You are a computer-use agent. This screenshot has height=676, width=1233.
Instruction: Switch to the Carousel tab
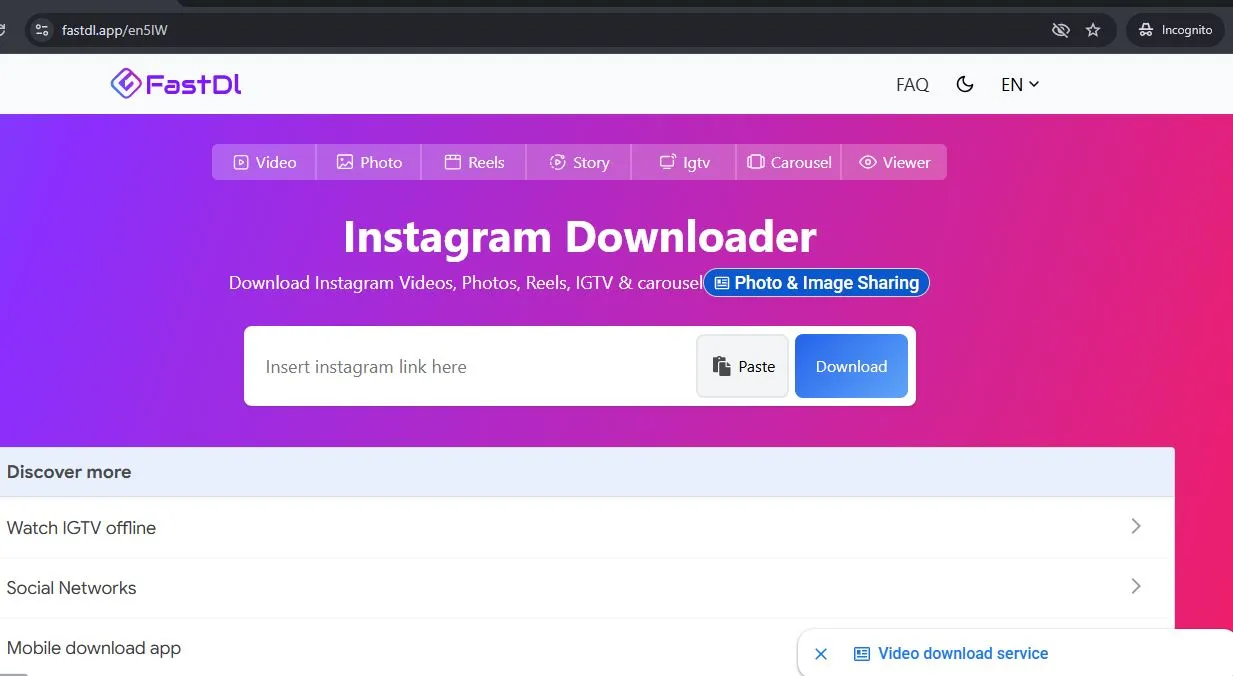pyautogui.click(x=789, y=162)
